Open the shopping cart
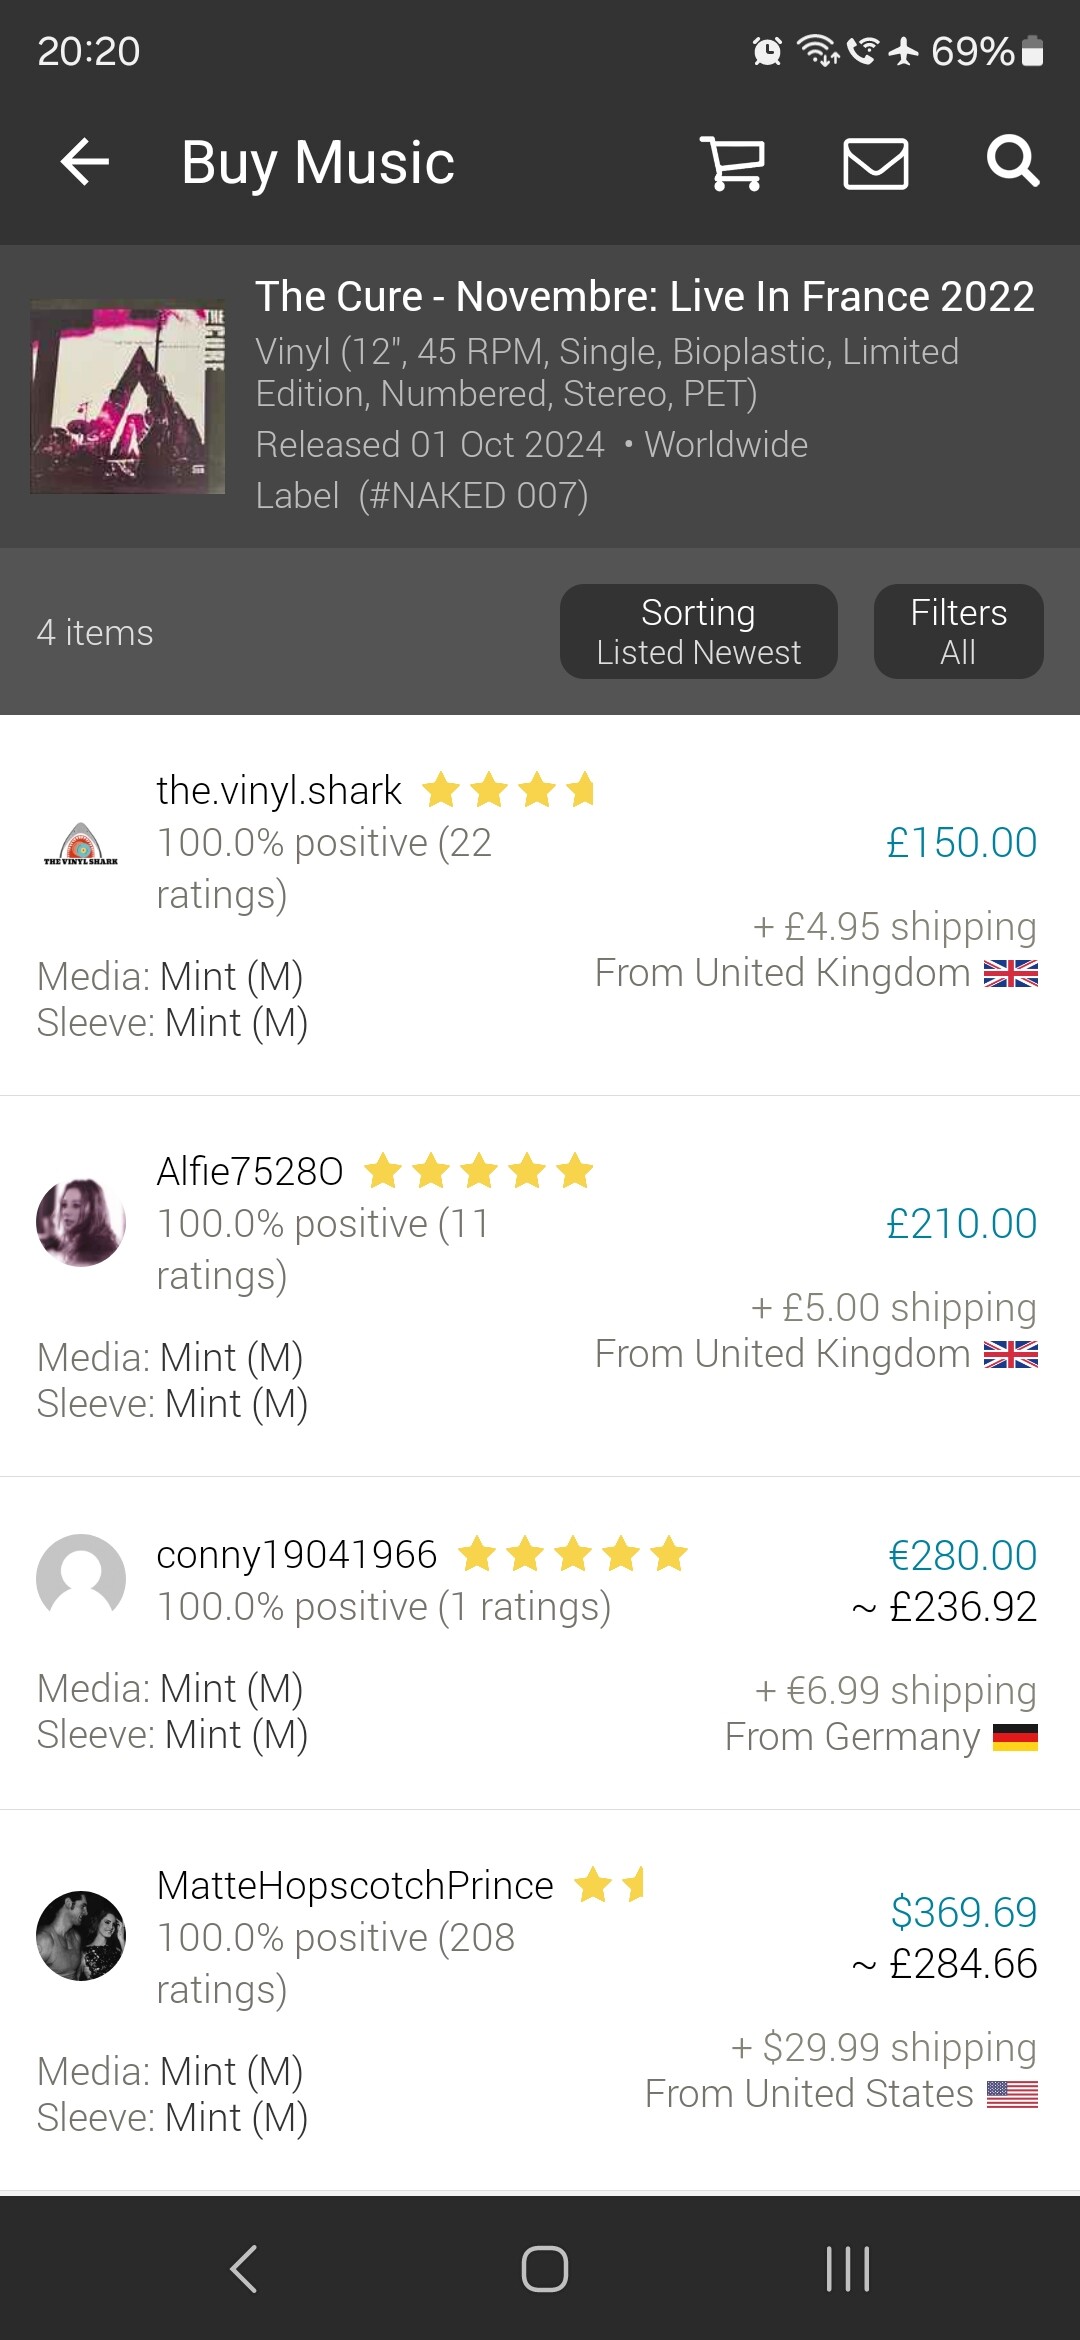Screen dimensions: 1080x2340 [x=733, y=162]
